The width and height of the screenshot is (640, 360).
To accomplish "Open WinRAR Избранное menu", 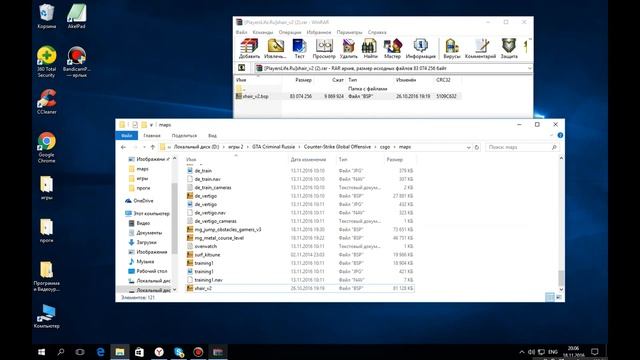I will 319,32.
